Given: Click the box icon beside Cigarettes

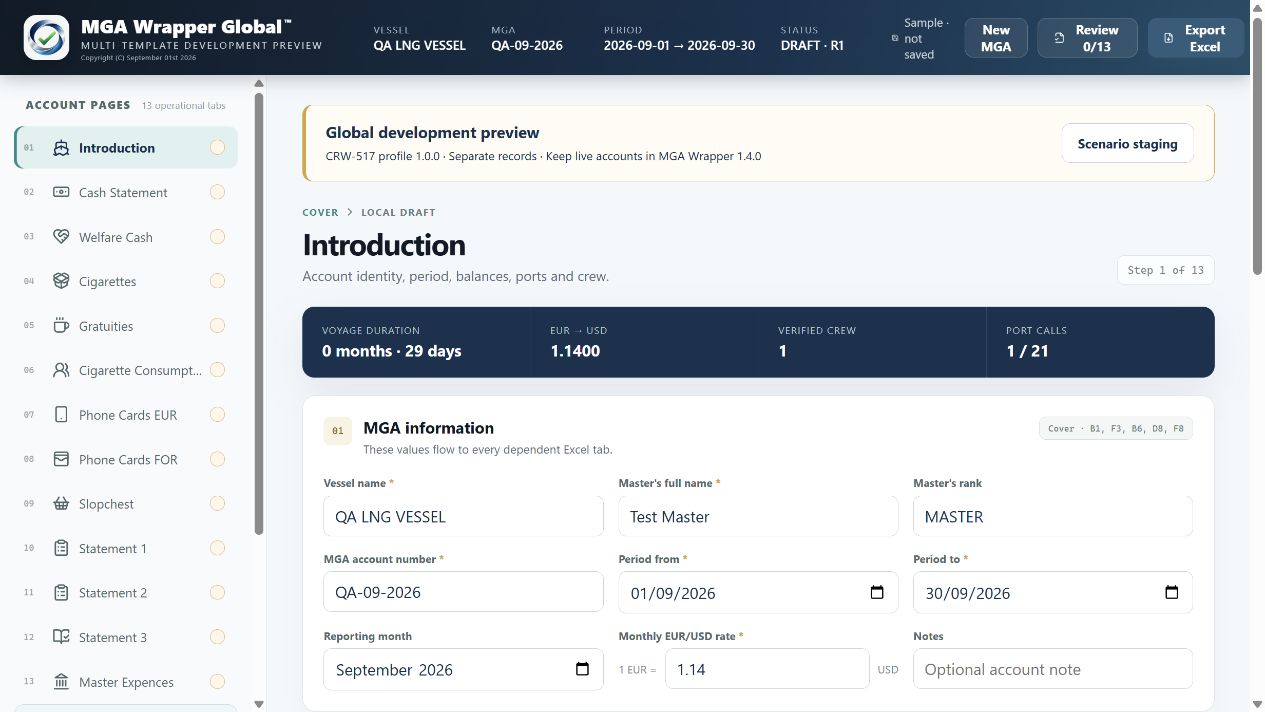Looking at the screenshot, I should coord(61,281).
